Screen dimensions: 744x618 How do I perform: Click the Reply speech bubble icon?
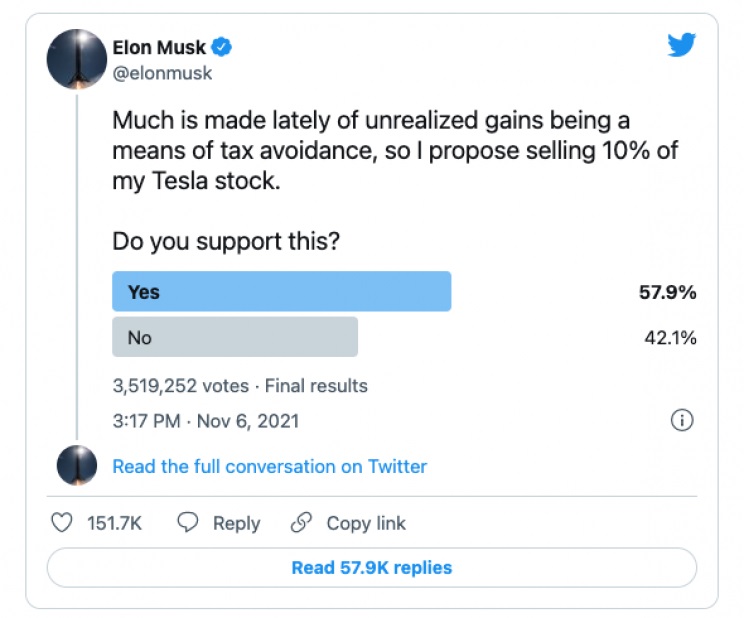click(188, 523)
